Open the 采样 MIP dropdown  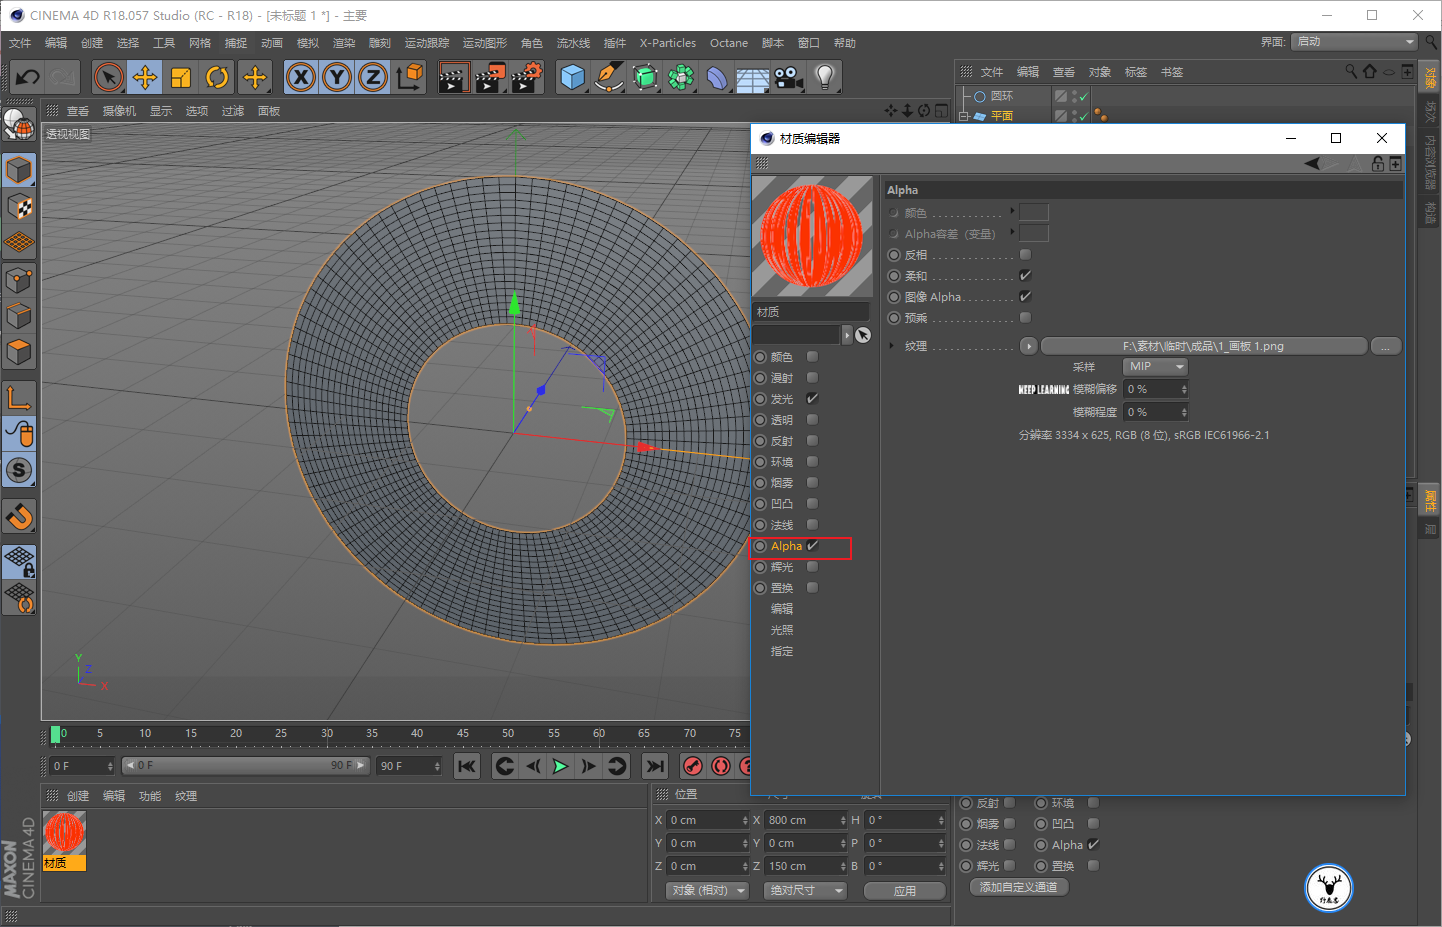tap(1155, 367)
